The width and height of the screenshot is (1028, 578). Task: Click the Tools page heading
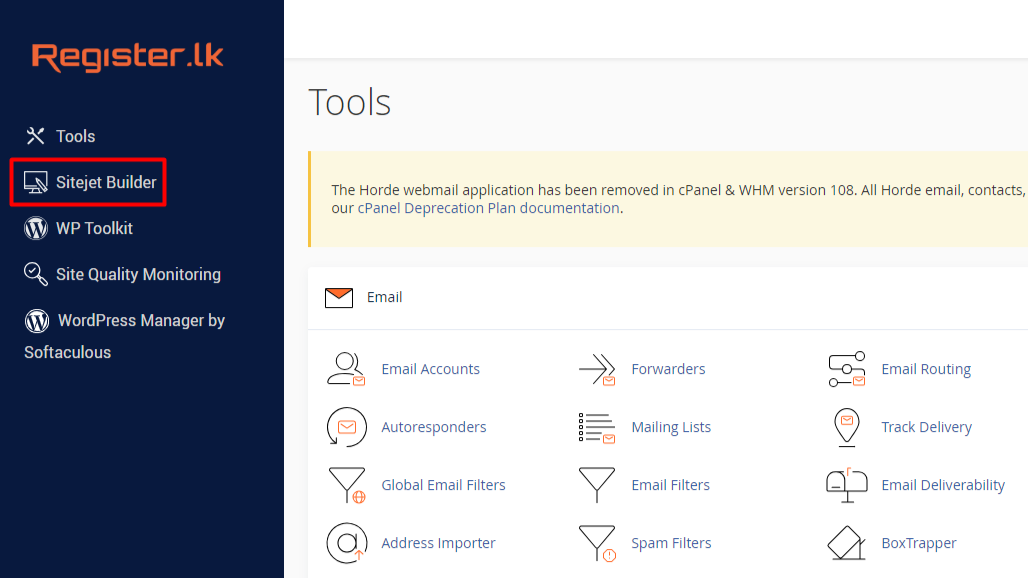tap(349, 102)
